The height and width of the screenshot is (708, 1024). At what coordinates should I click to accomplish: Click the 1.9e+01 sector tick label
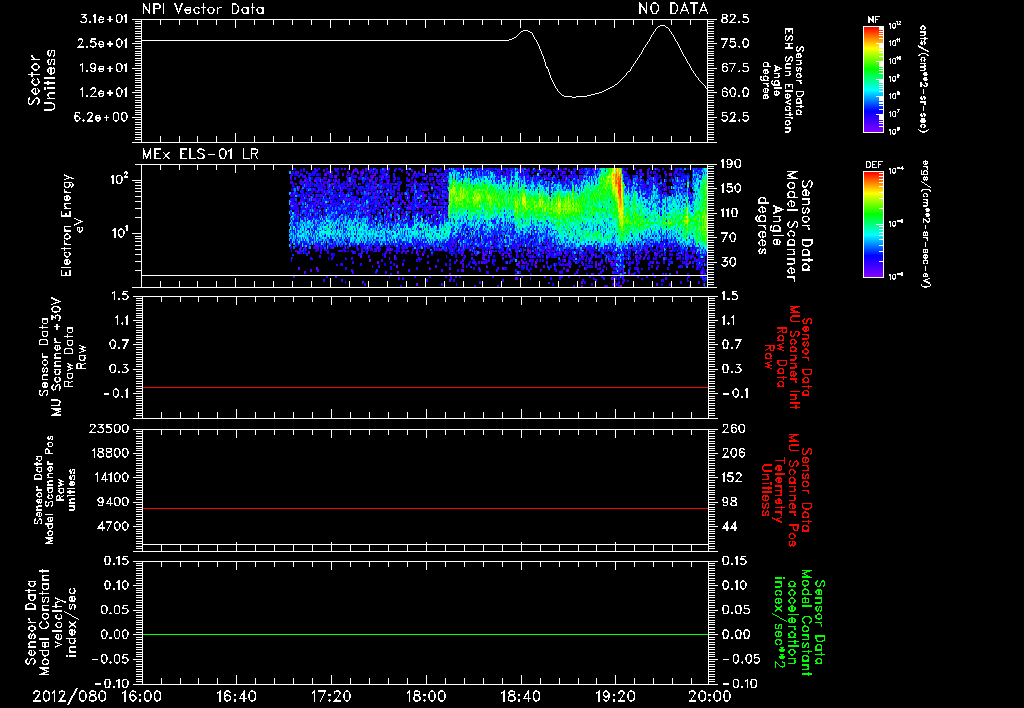click(x=104, y=68)
